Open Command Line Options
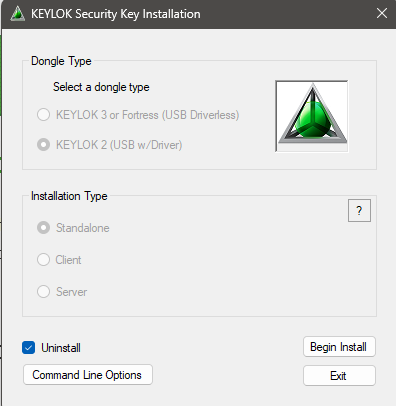Screen dimensions: 396x406 click(x=88, y=375)
